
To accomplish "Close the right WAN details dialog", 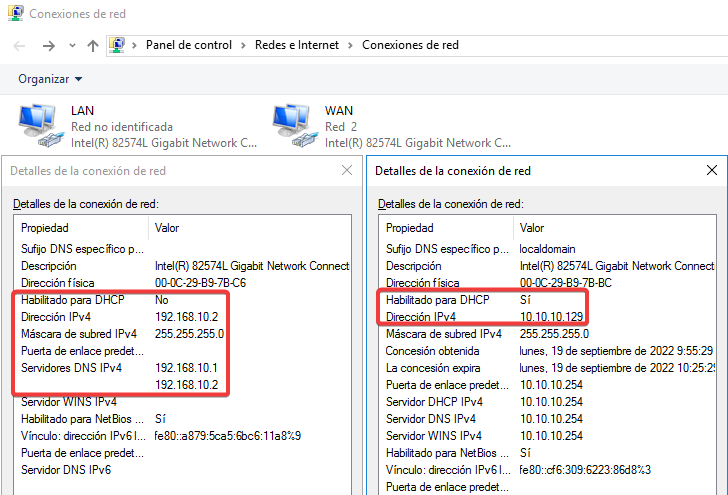I will tap(711, 170).
